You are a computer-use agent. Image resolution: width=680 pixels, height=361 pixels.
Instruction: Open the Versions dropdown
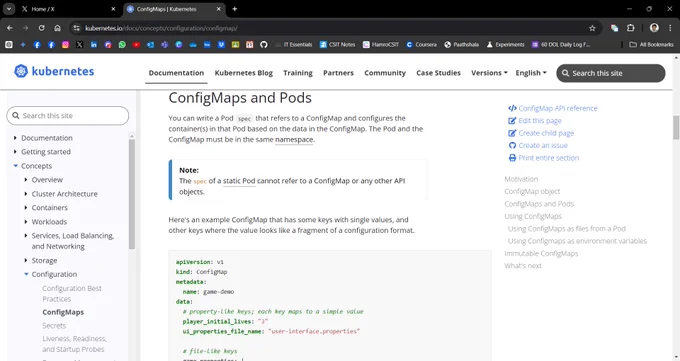pos(489,73)
